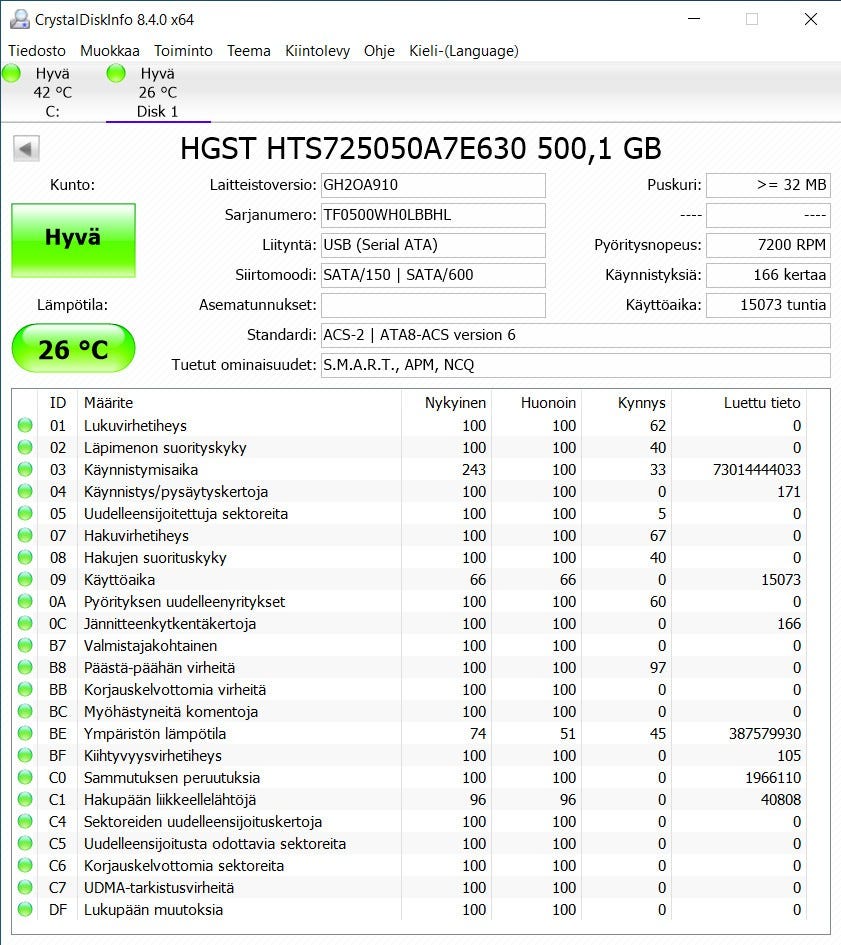Open the Toiminto menu
The height and width of the screenshot is (945, 841).
point(183,51)
